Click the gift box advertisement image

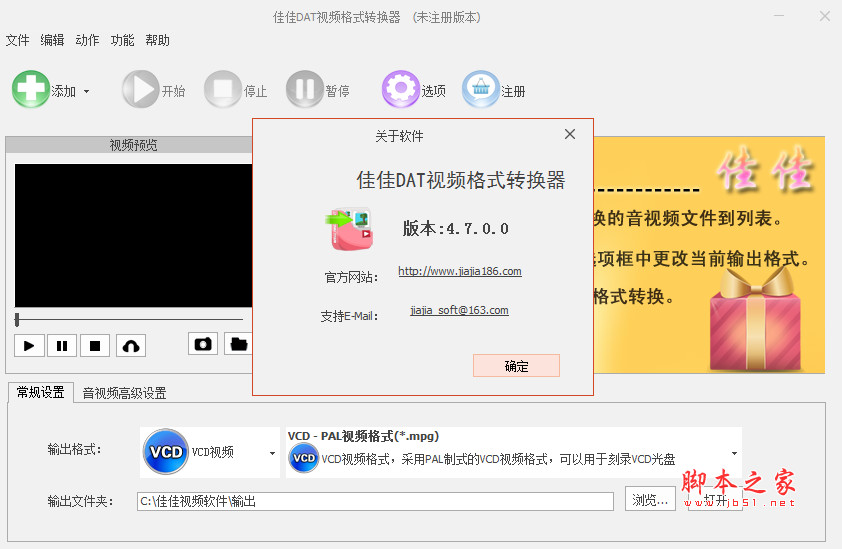(x=755, y=318)
